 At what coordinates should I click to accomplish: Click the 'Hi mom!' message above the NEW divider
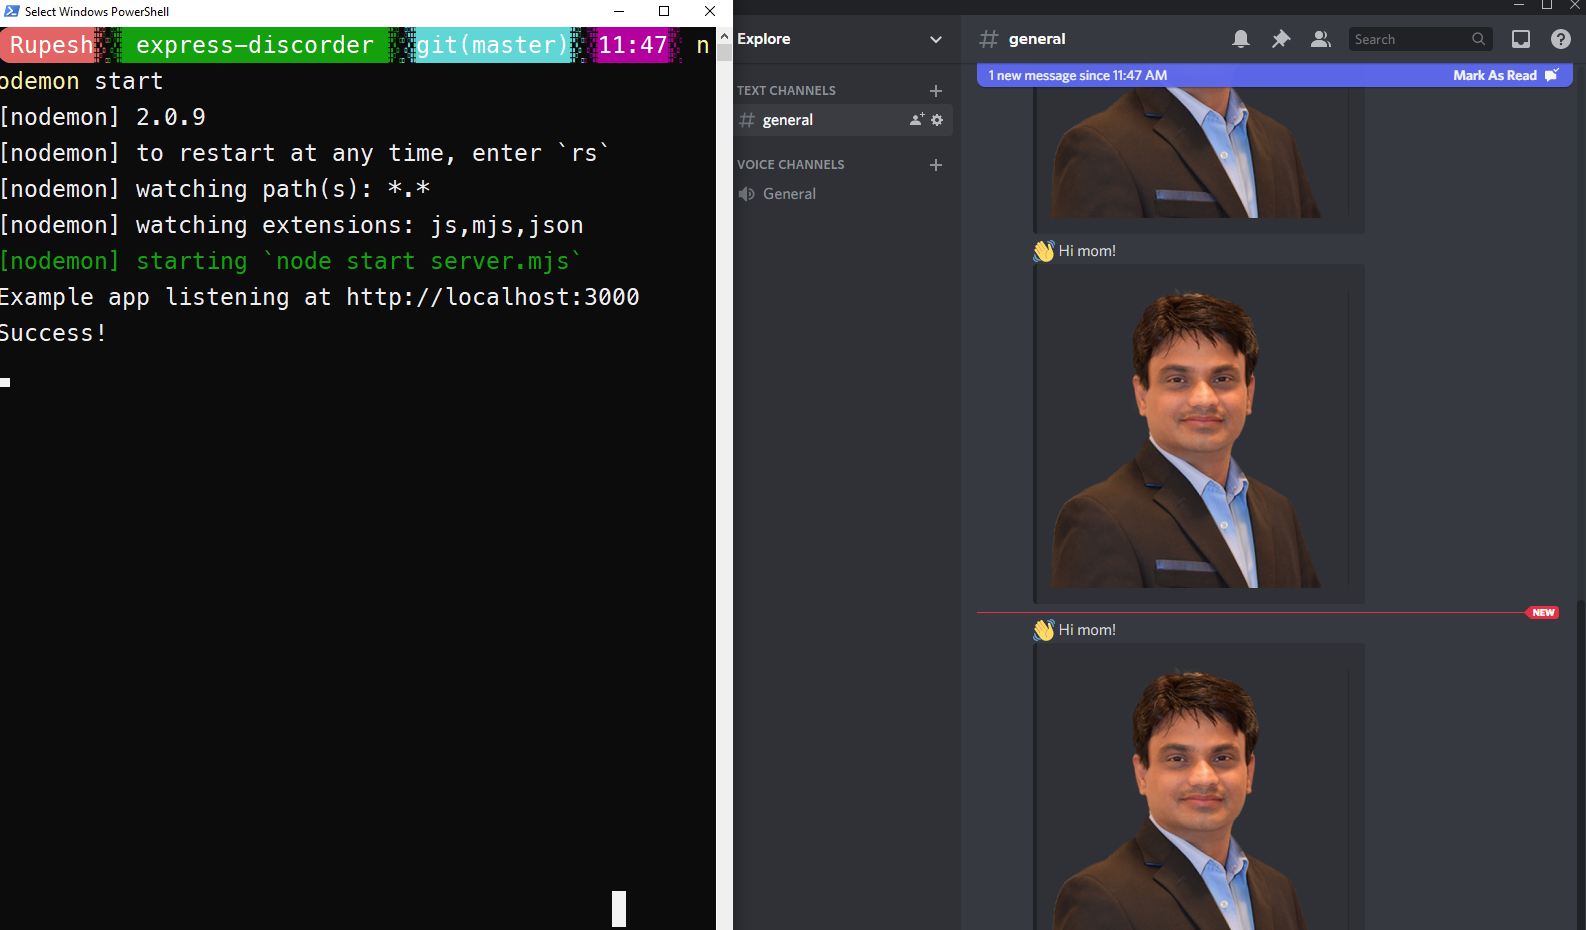[1086, 251]
